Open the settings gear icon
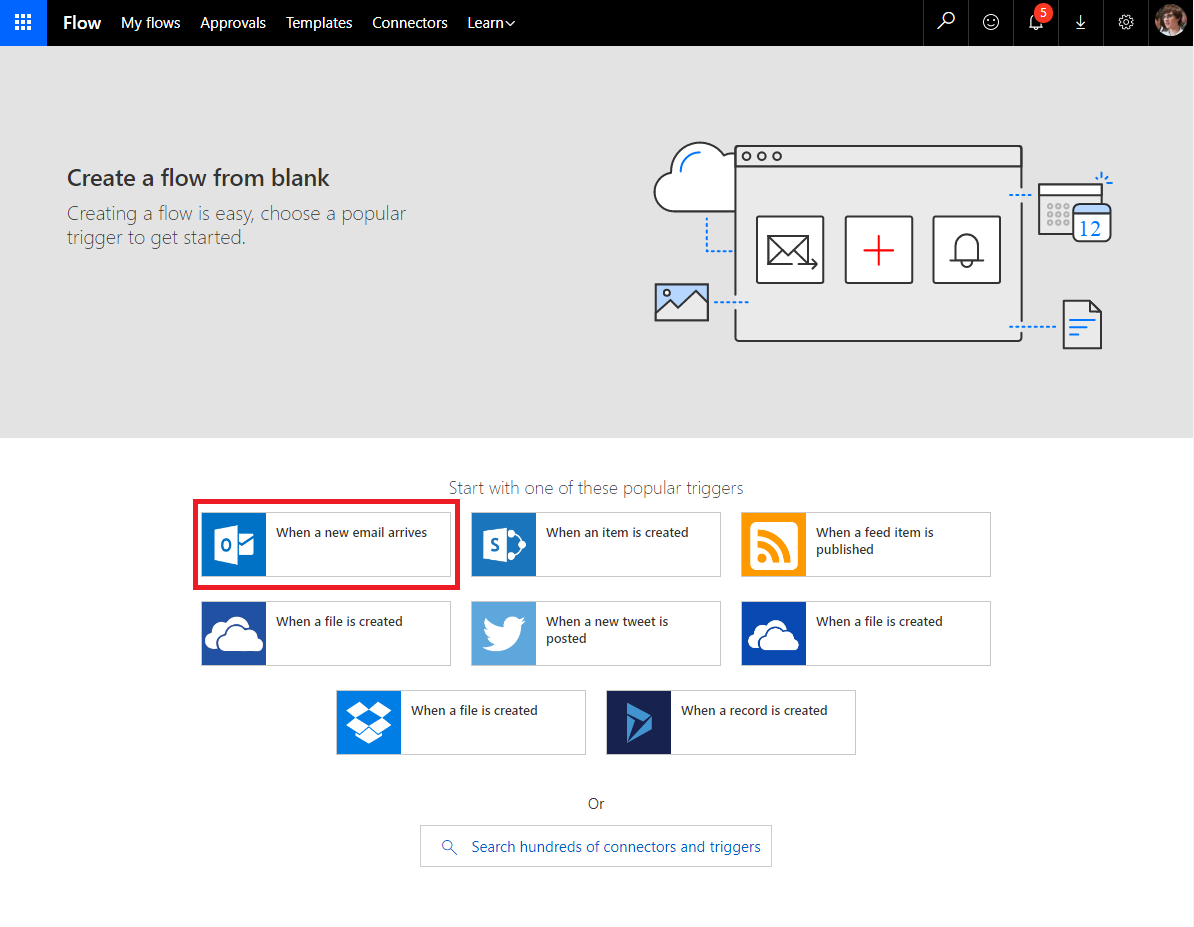 [1126, 22]
